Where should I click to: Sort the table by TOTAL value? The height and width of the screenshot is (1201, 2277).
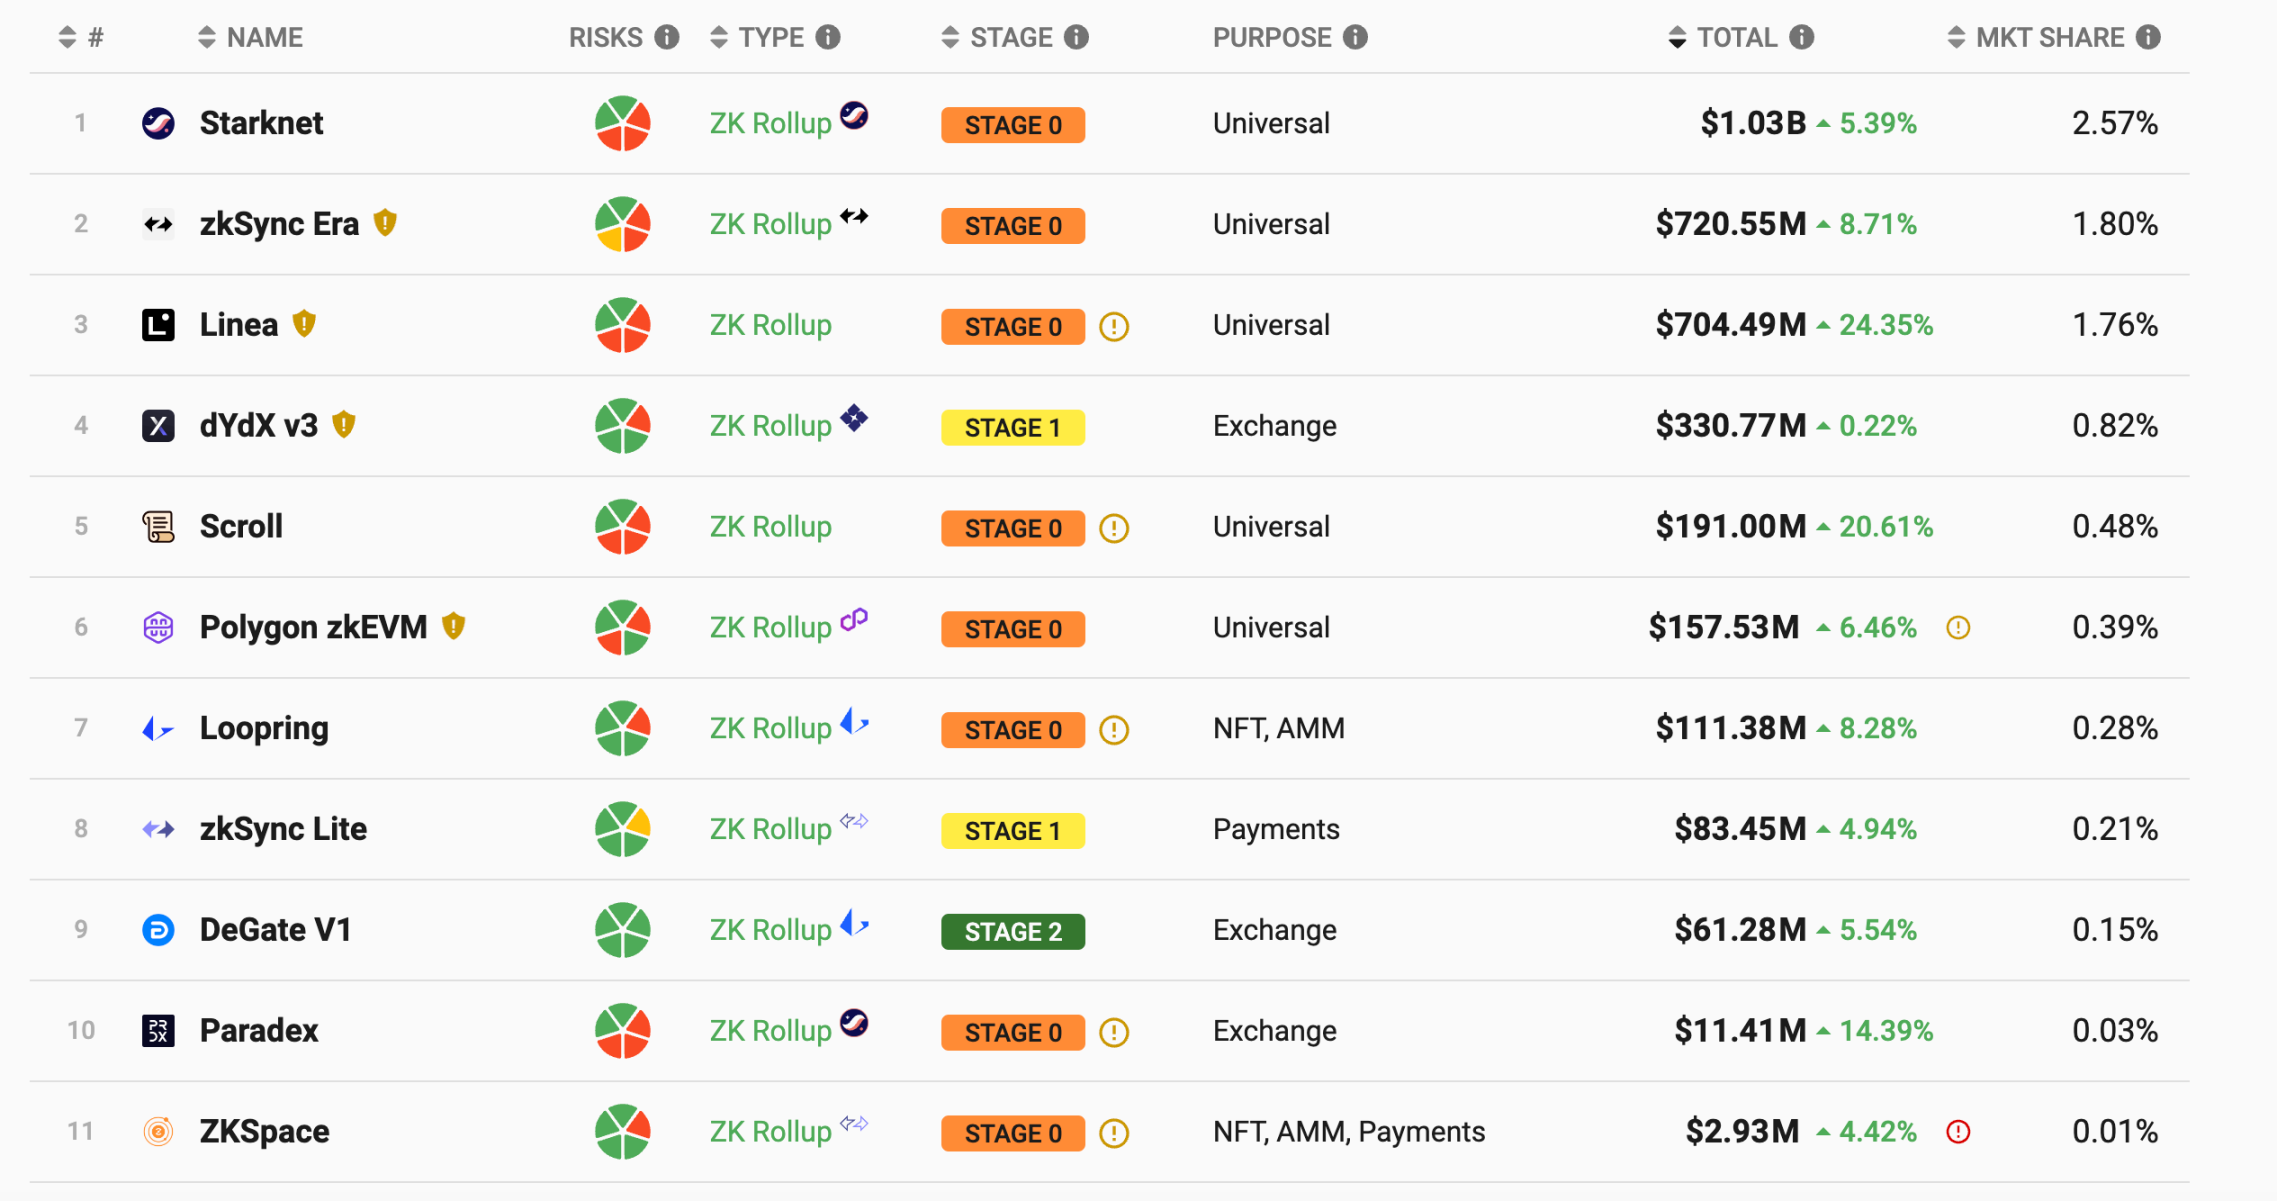[1678, 37]
